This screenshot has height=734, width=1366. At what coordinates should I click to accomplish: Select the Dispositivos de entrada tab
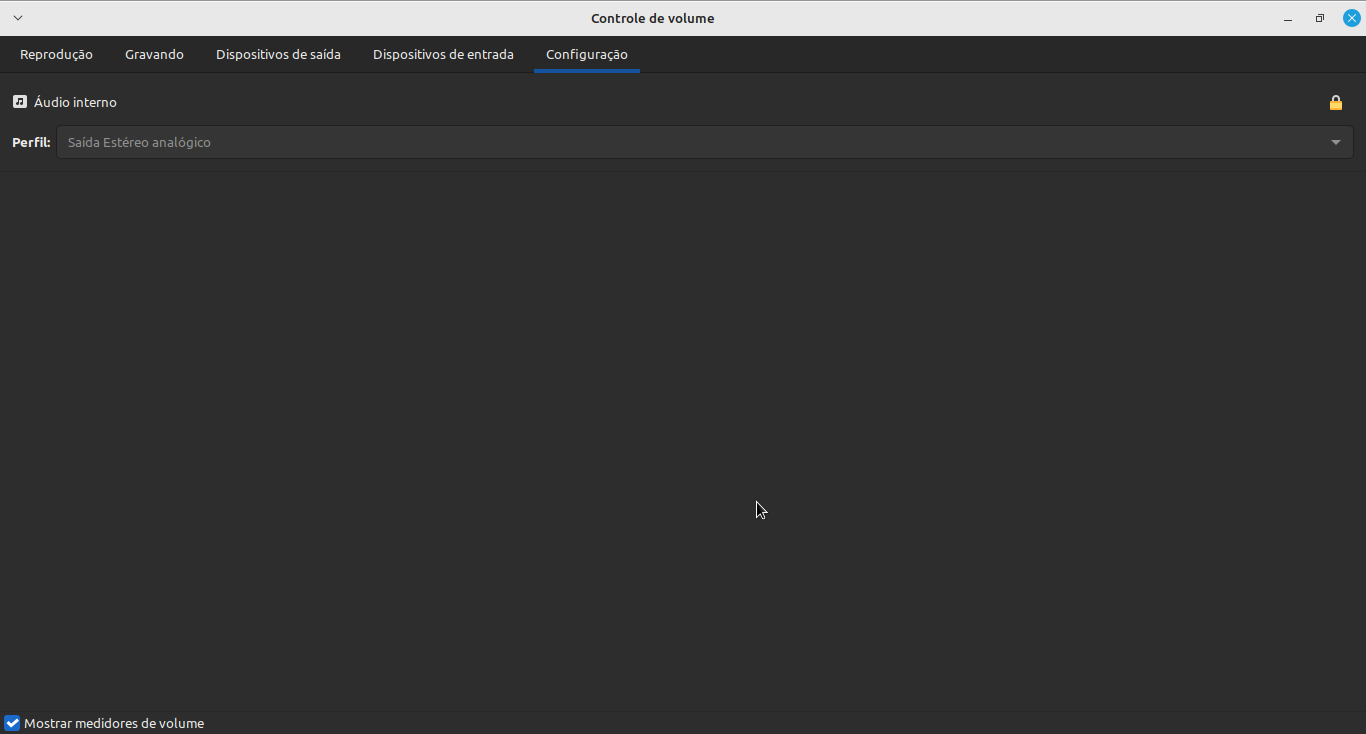443,54
